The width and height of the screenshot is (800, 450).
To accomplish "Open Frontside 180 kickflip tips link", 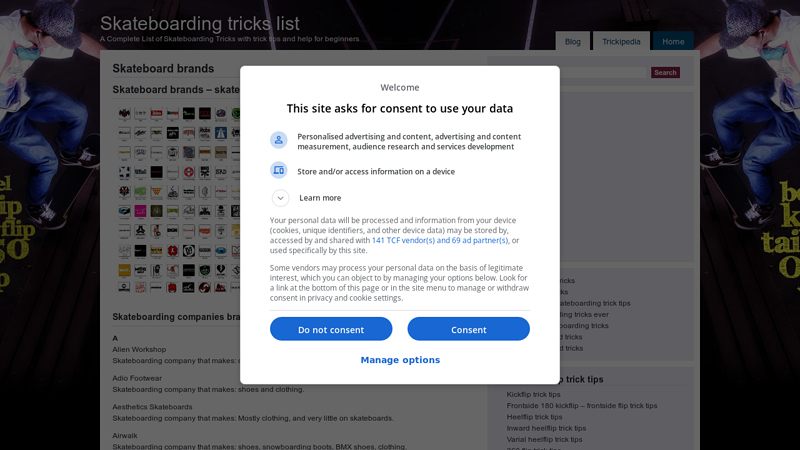I will [x=582, y=406].
